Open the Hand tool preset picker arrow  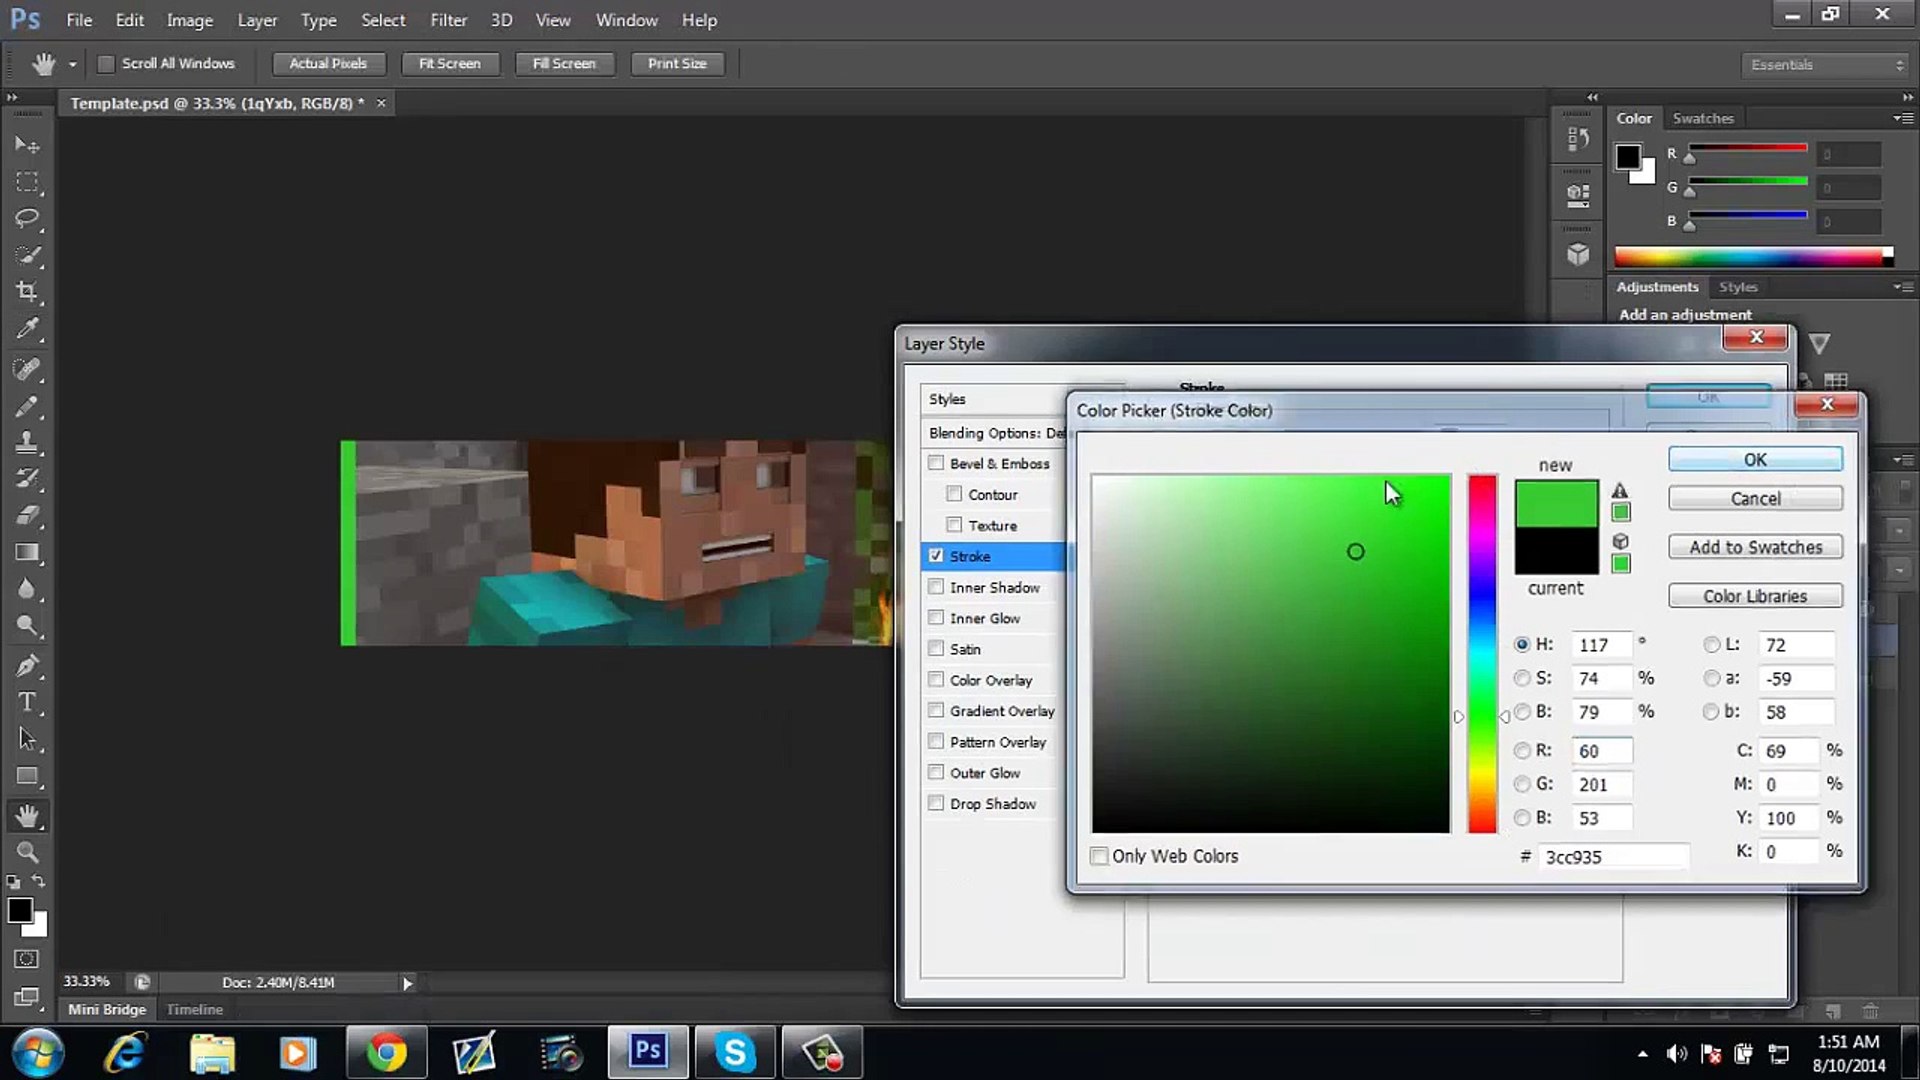72,64
